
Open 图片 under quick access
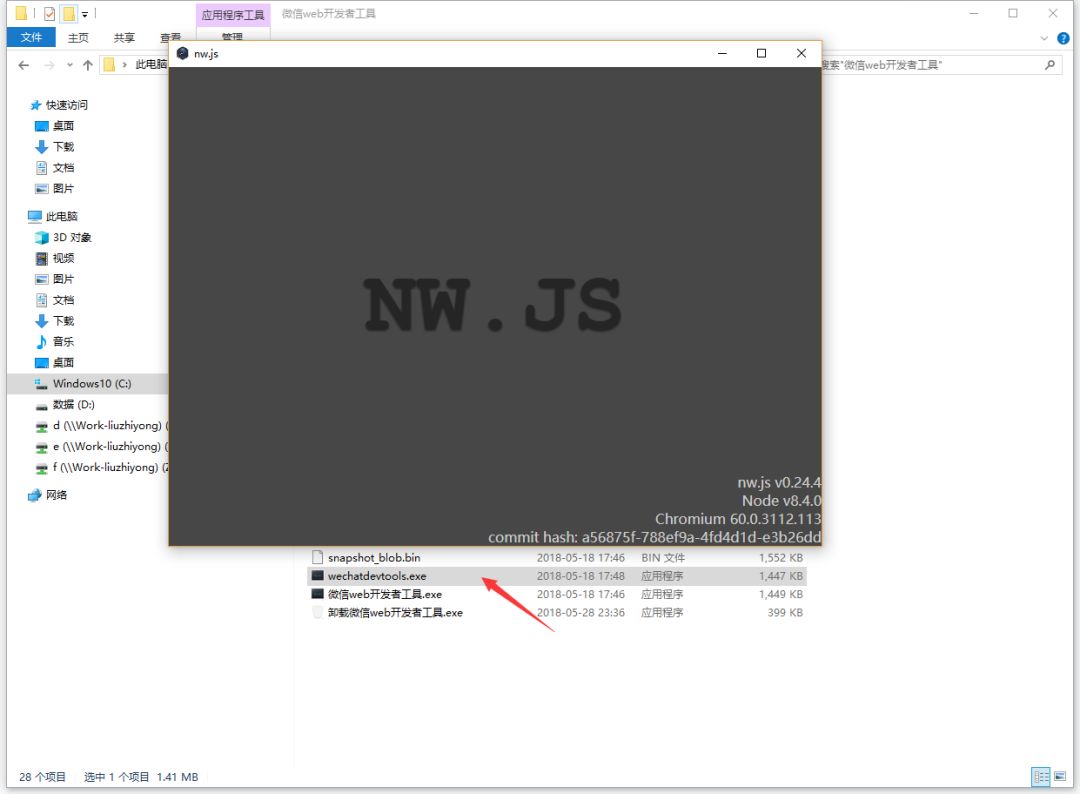tap(54, 188)
